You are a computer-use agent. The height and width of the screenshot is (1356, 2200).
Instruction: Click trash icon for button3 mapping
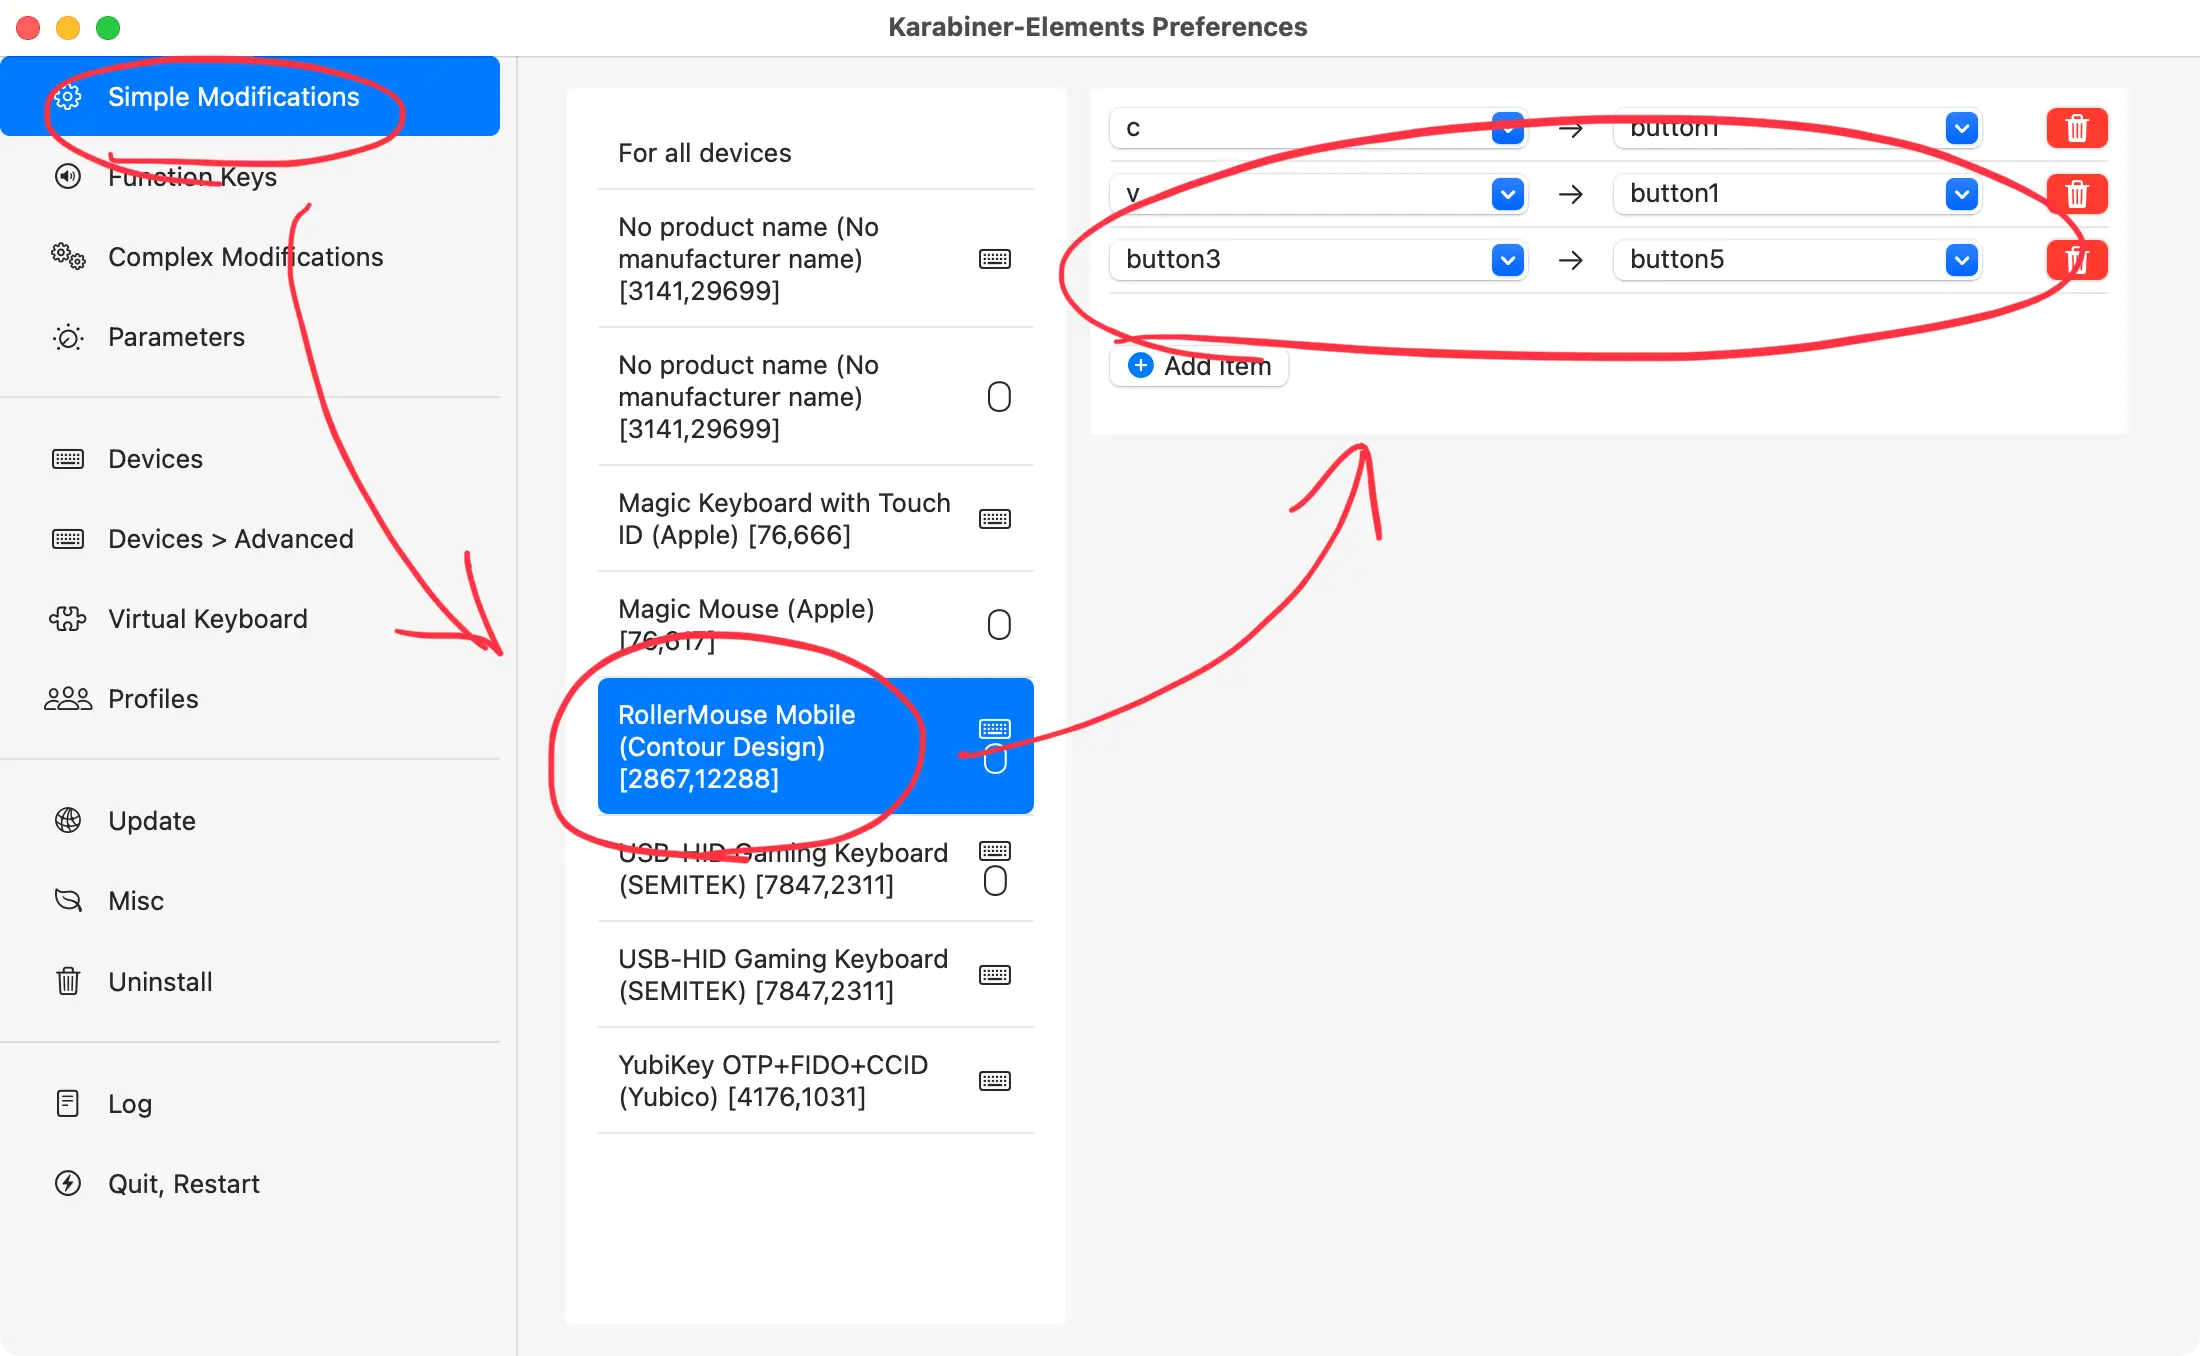(x=2076, y=260)
